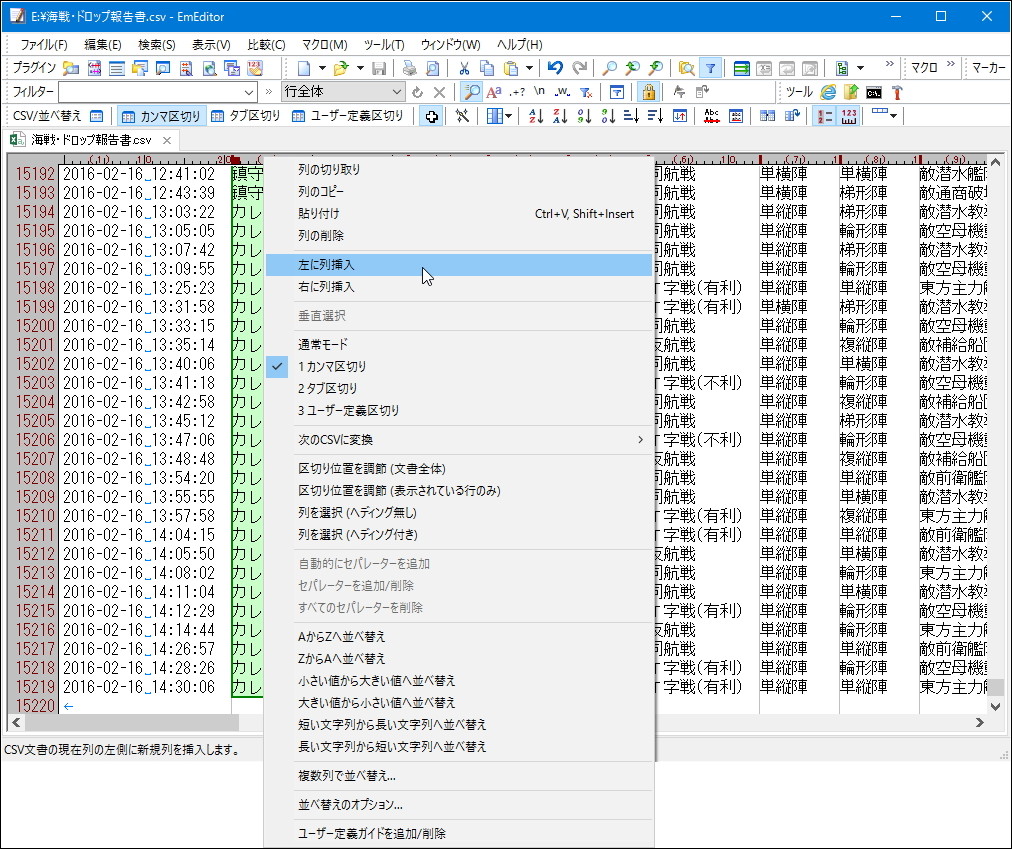The width and height of the screenshot is (1012, 849).
Task: Click the command prompt tool icon
Action: (x=874, y=92)
